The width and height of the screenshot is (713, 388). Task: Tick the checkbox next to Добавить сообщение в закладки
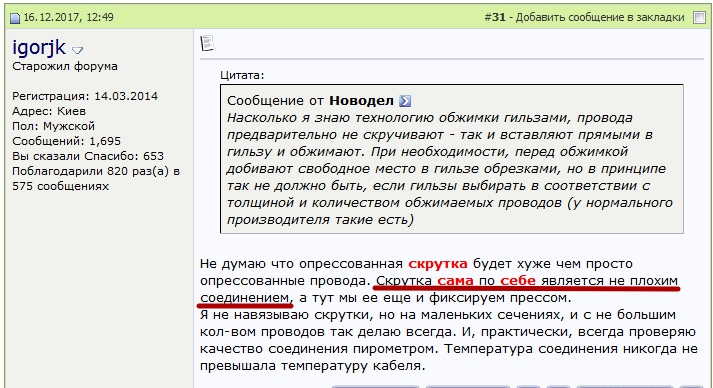click(x=699, y=17)
